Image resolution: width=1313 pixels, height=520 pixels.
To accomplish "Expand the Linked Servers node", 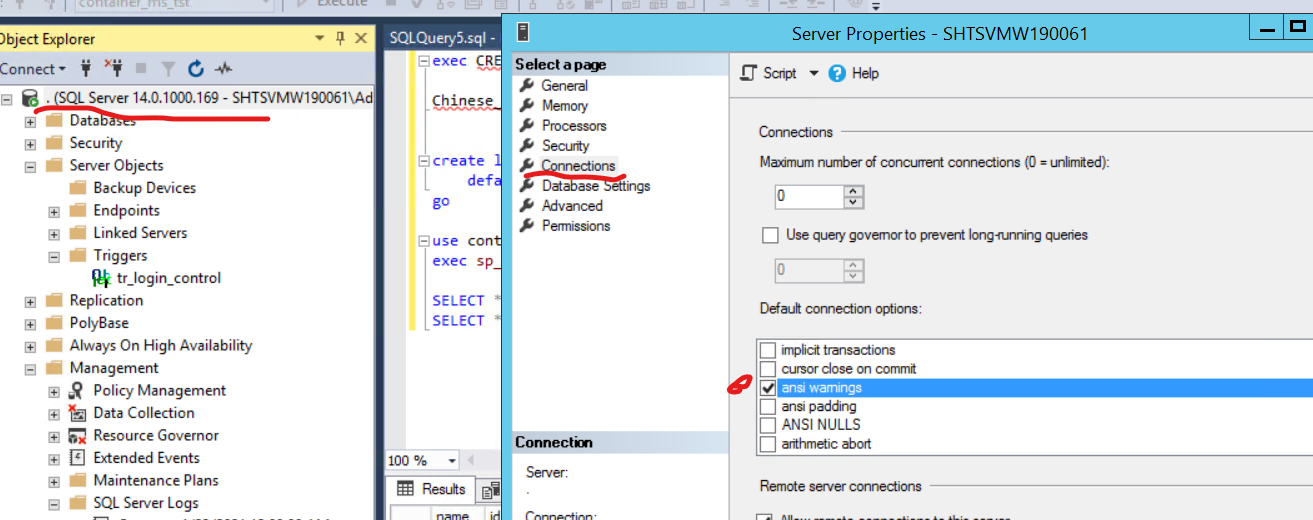I will 54,233.
